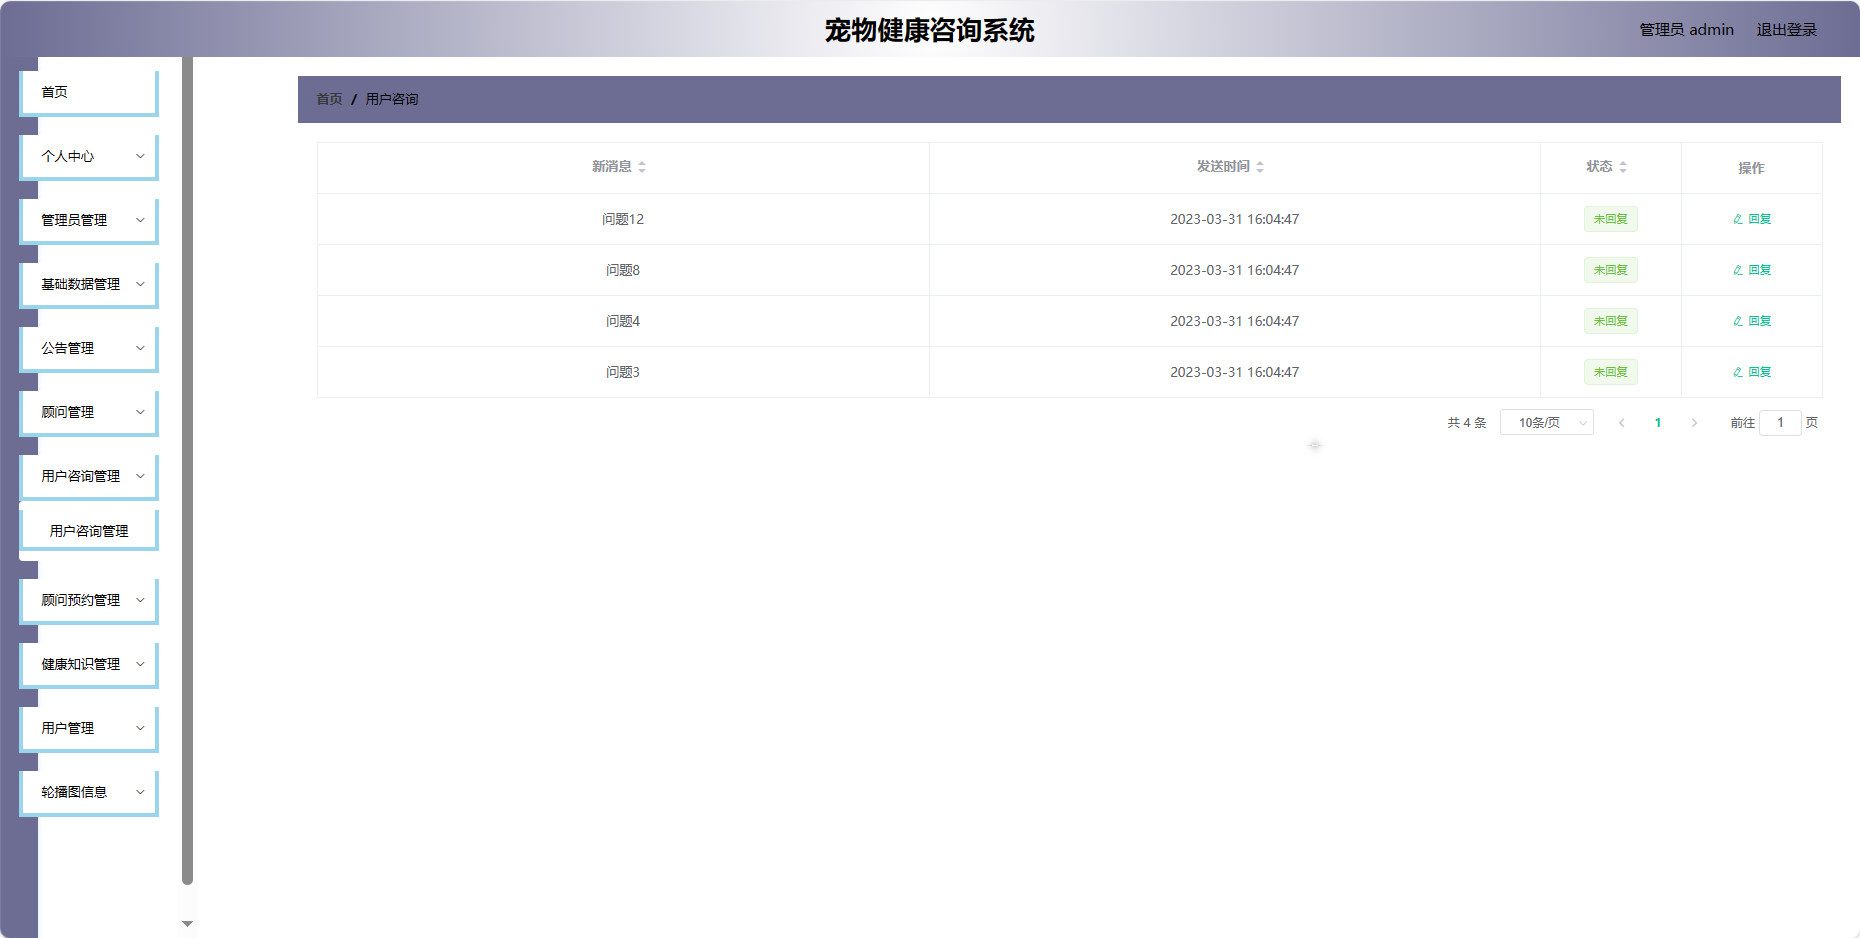Click the next page arrow in pagination
This screenshot has height=938, width=1860.
1694,423
